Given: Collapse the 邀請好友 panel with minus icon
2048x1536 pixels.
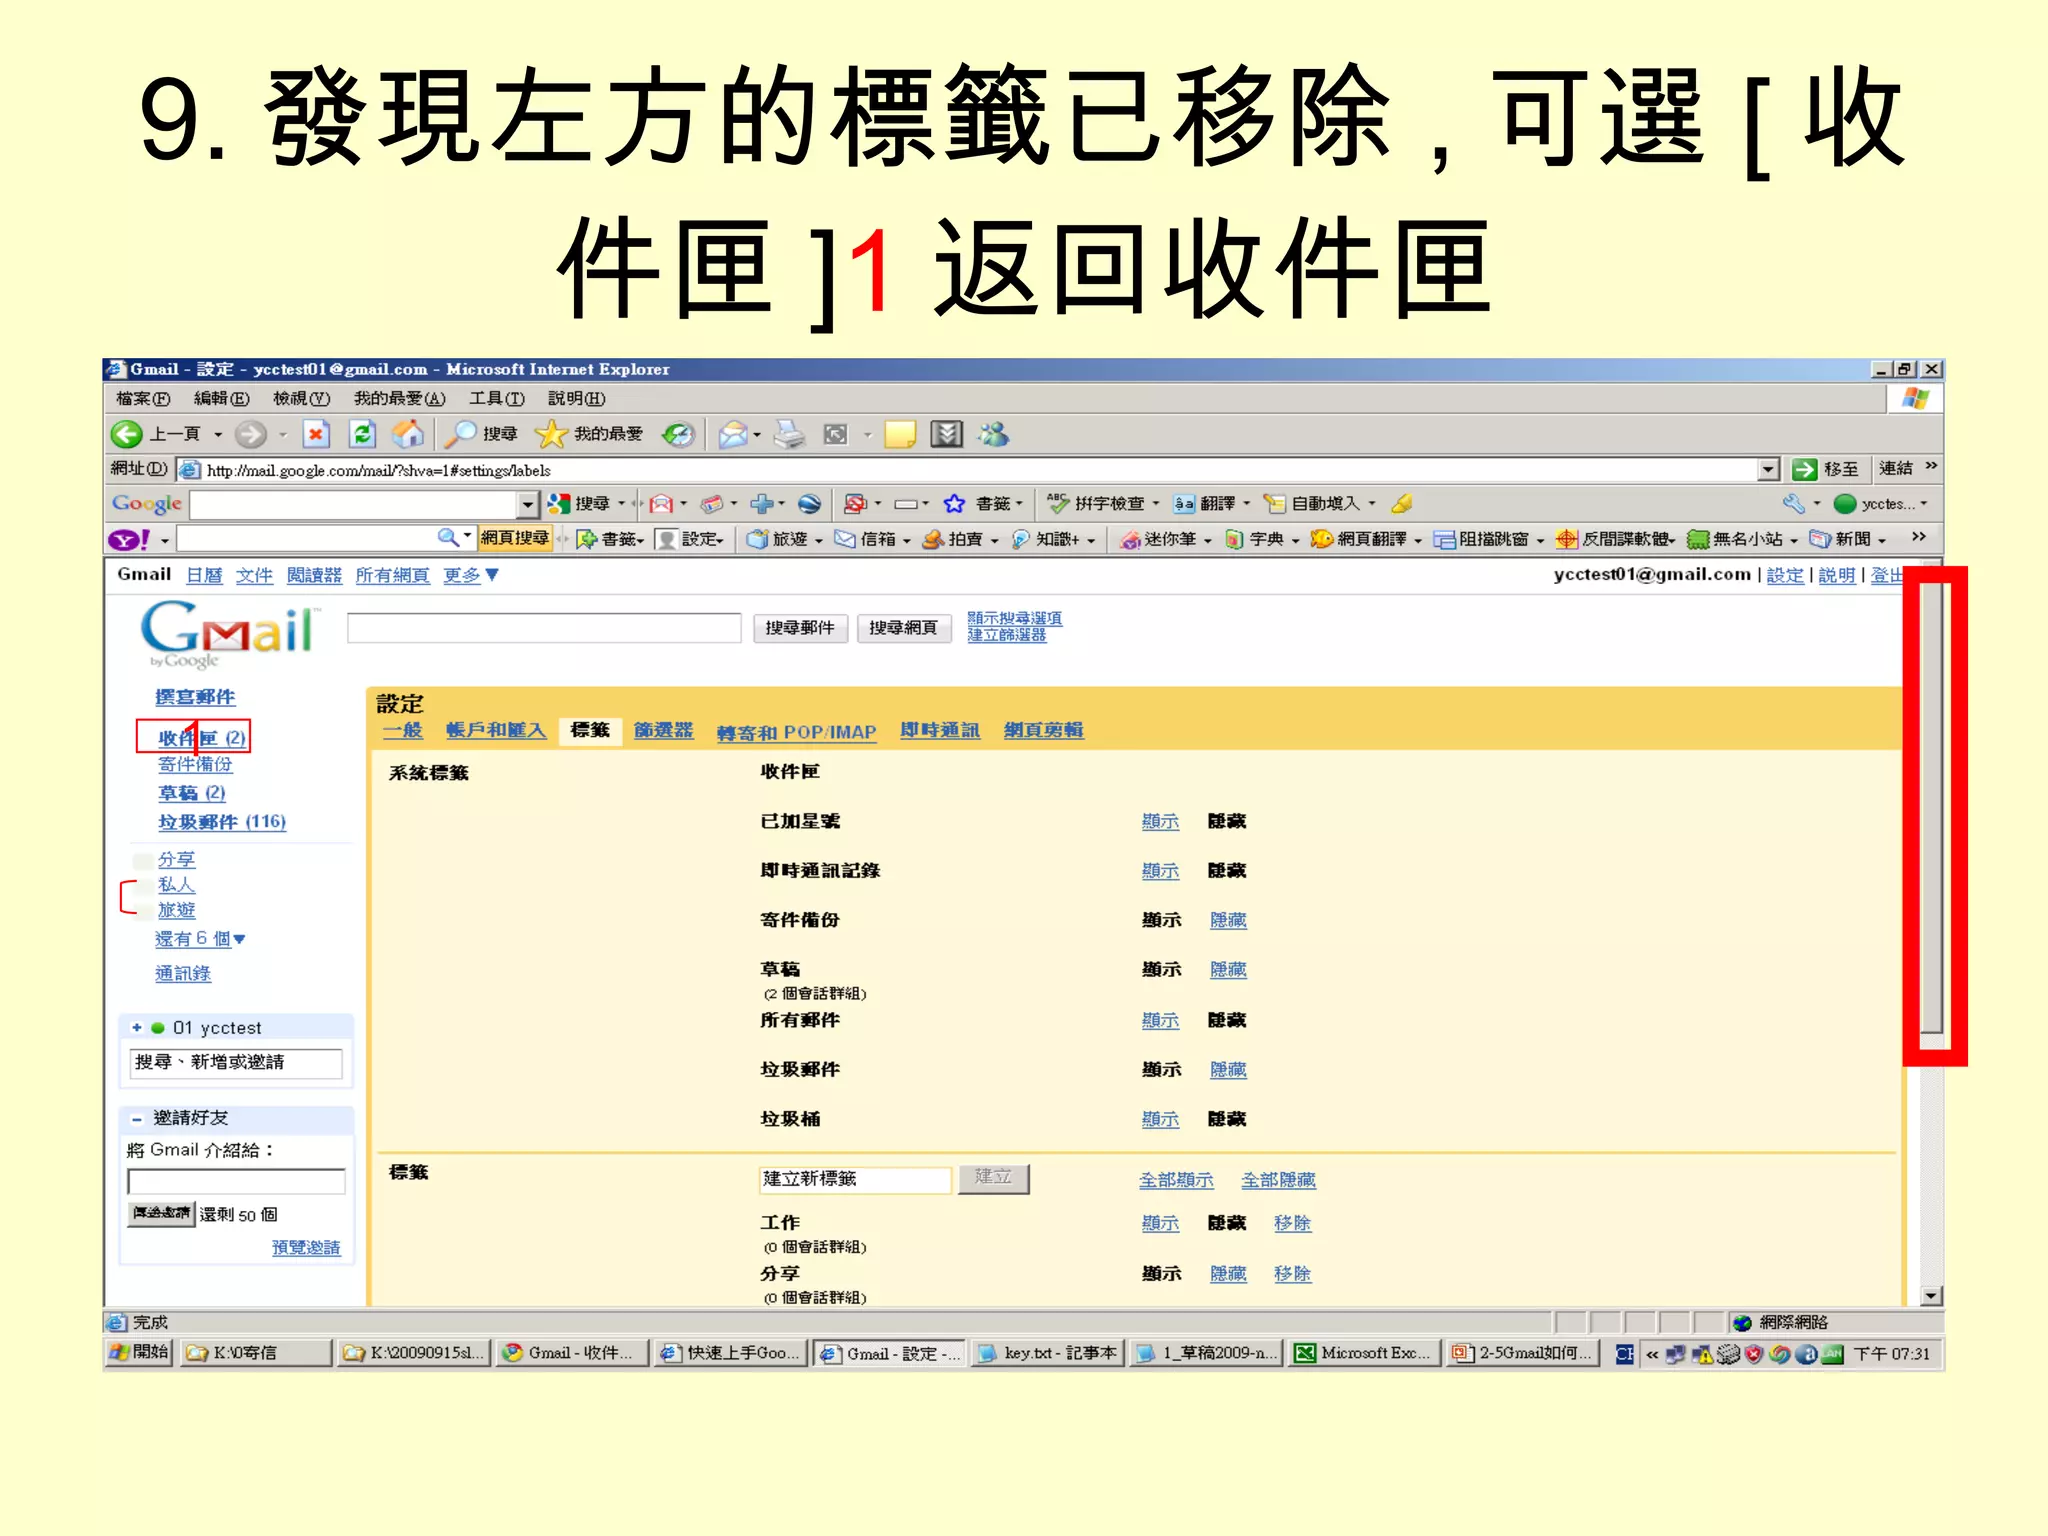Looking at the screenshot, I should click(137, 1119).
